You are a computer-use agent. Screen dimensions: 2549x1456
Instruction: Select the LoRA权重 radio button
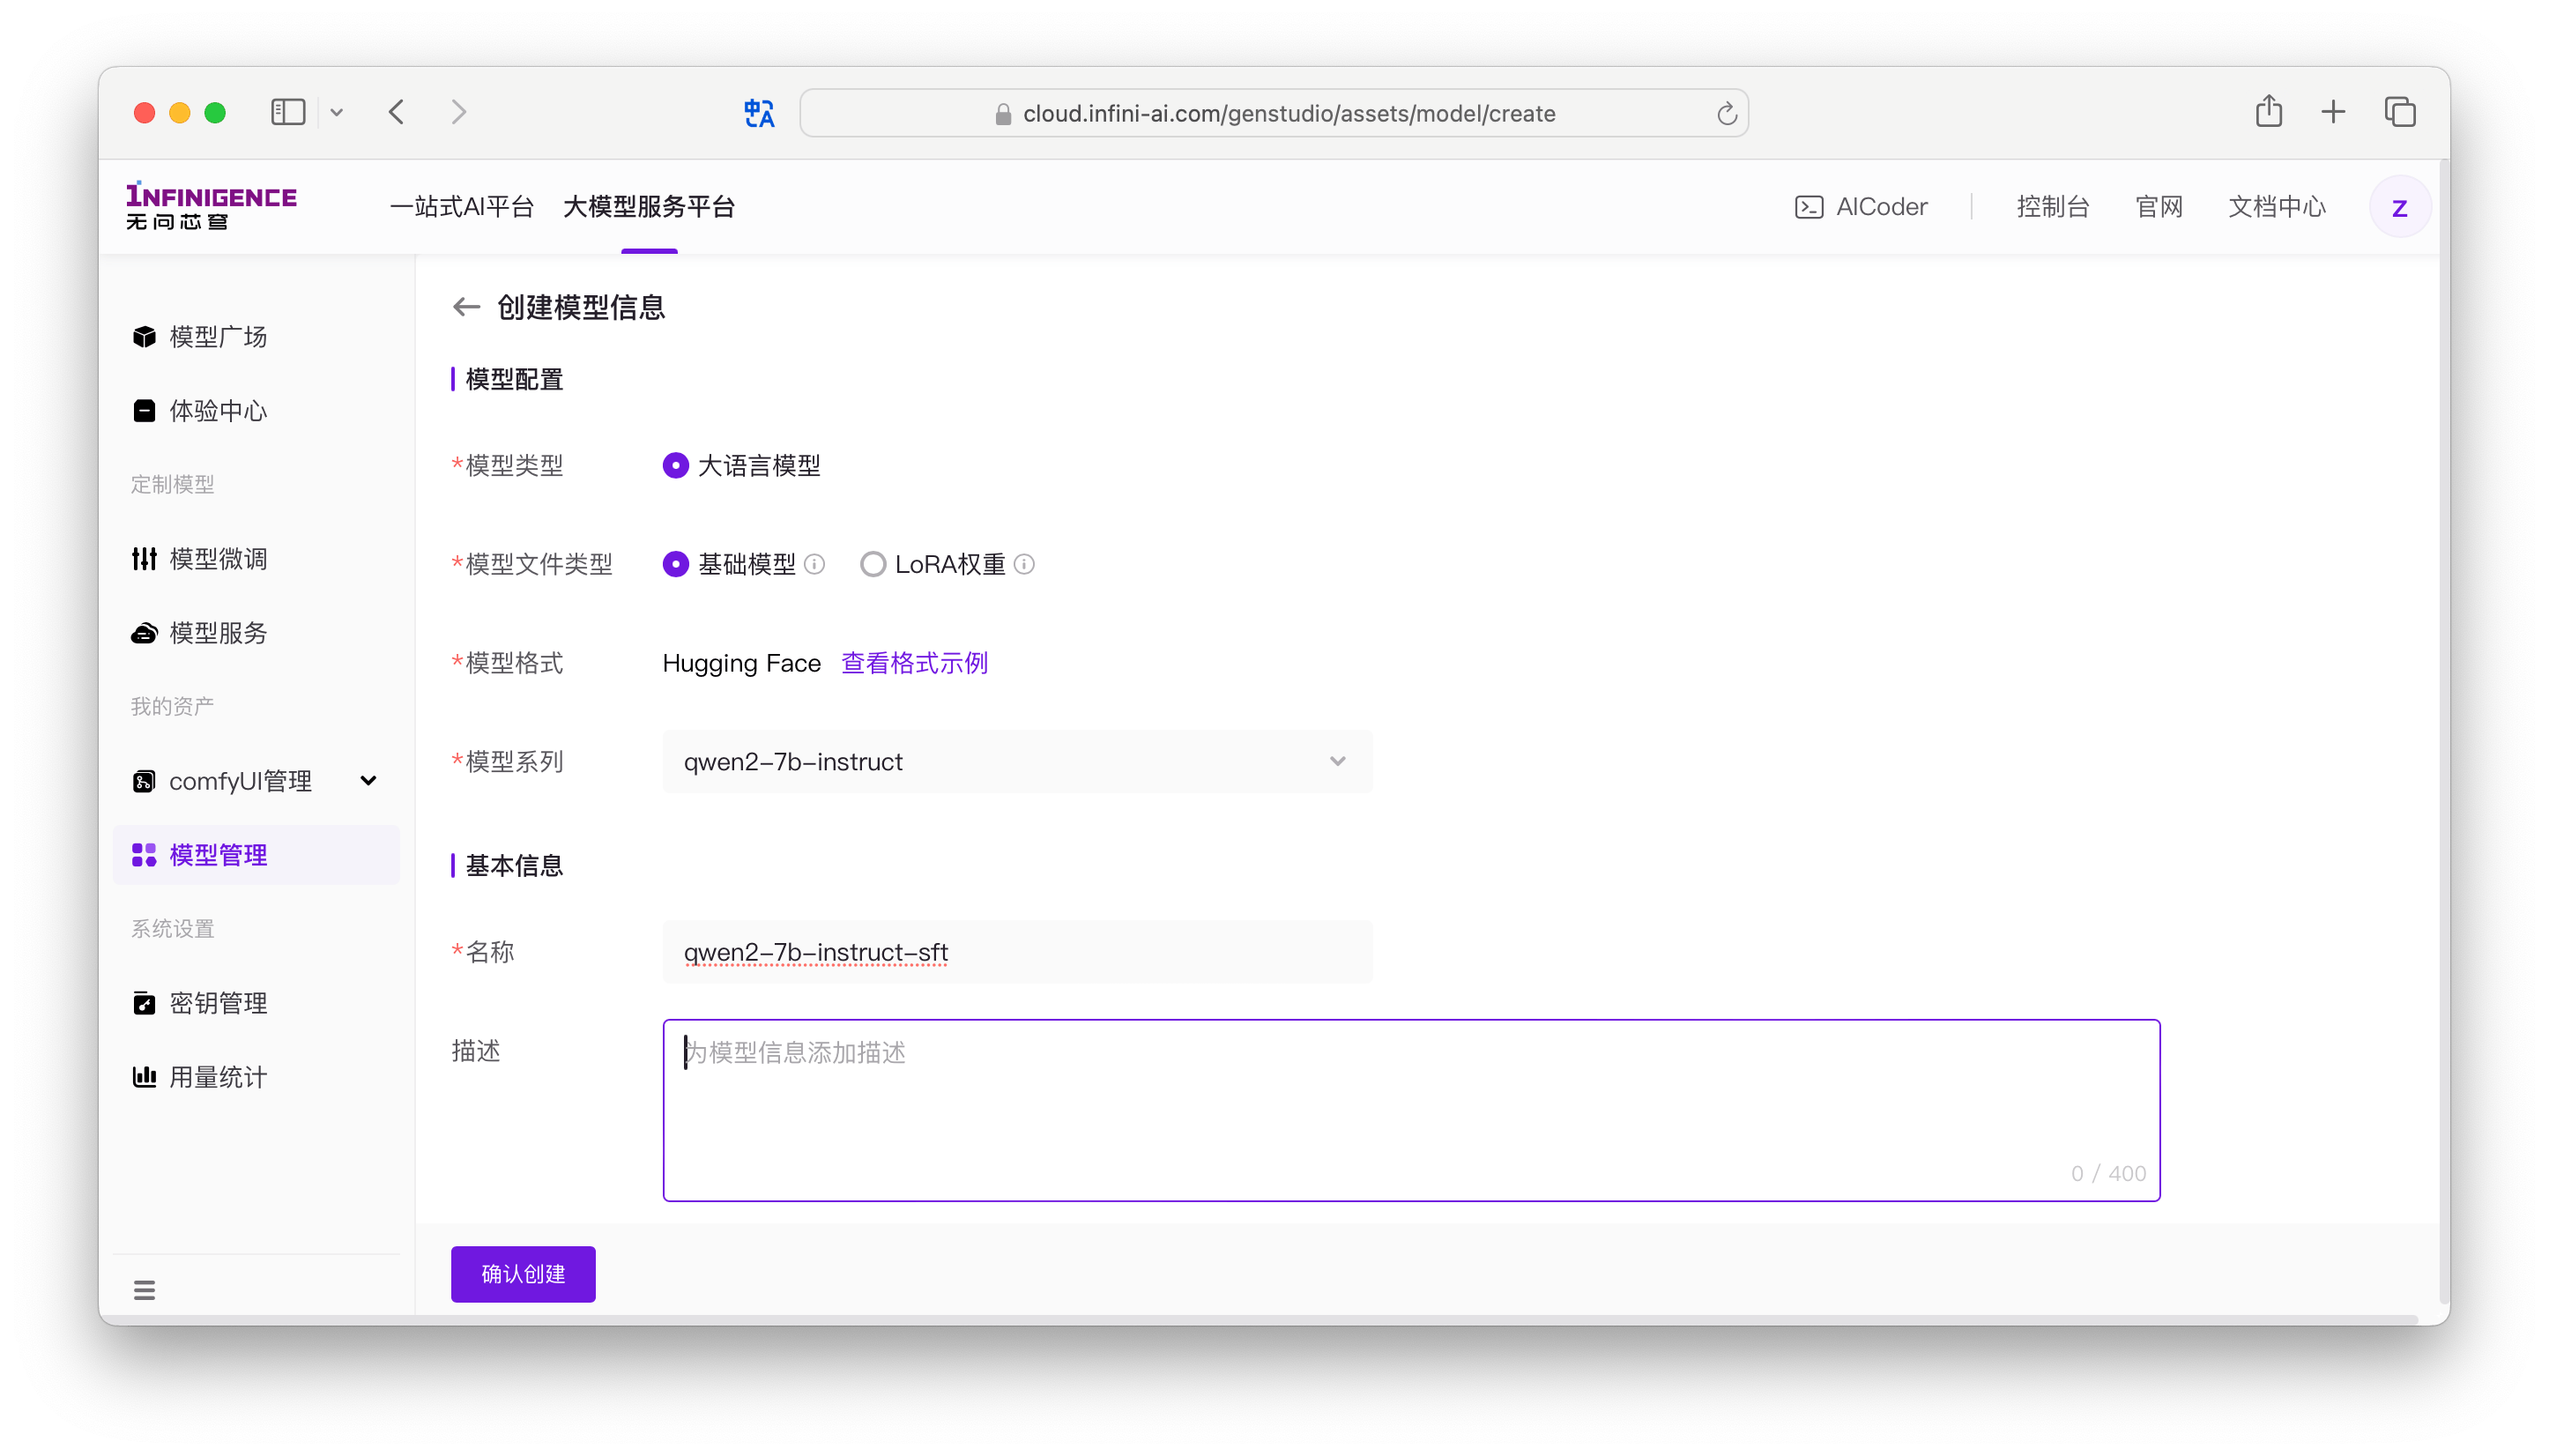[873, 564]
